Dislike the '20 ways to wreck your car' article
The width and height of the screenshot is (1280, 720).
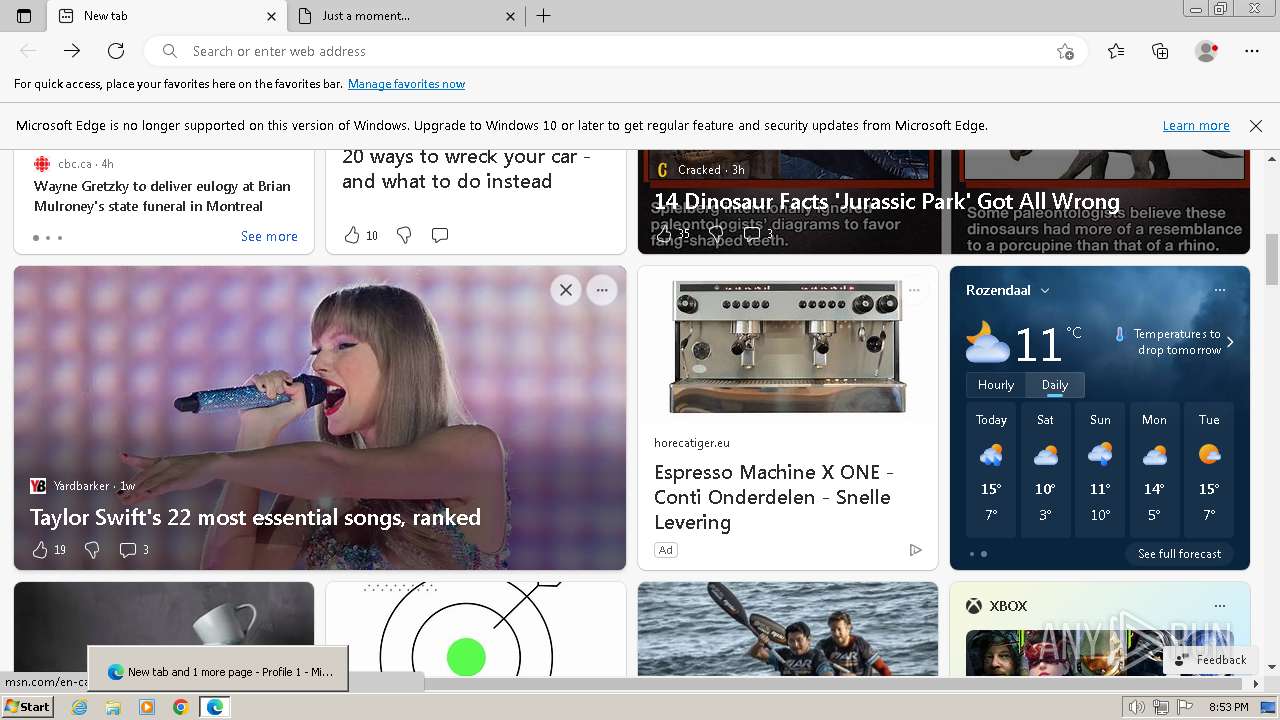point(404,235)
